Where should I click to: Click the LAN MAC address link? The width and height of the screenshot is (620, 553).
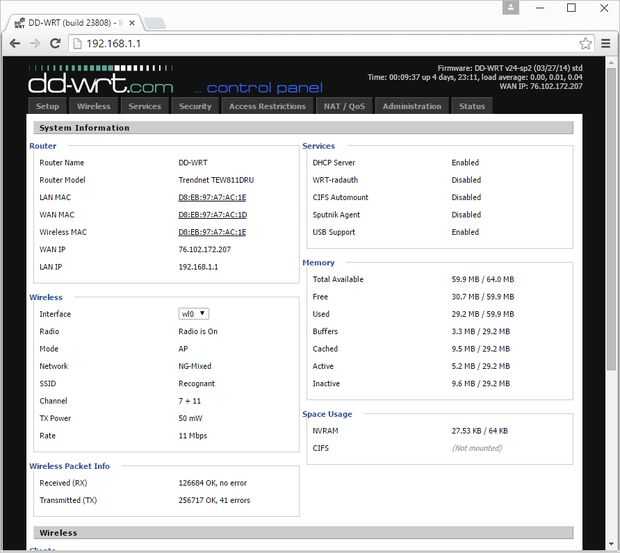point(212,197)
